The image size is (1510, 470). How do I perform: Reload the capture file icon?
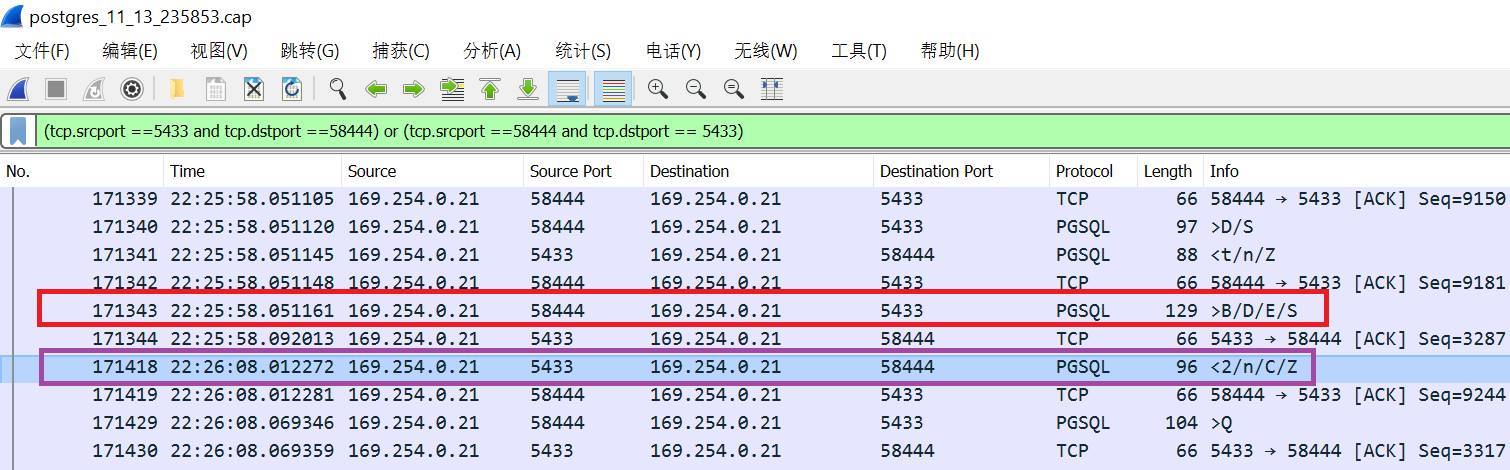pos(292,90)
